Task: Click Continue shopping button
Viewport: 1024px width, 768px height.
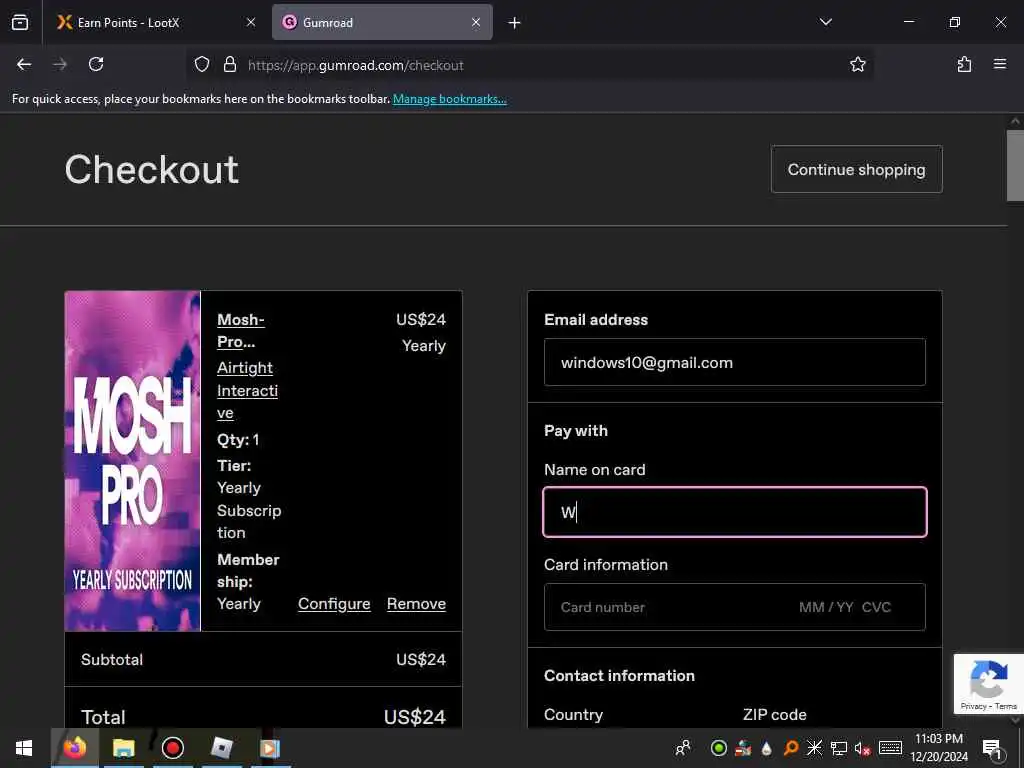Action: 856,169
